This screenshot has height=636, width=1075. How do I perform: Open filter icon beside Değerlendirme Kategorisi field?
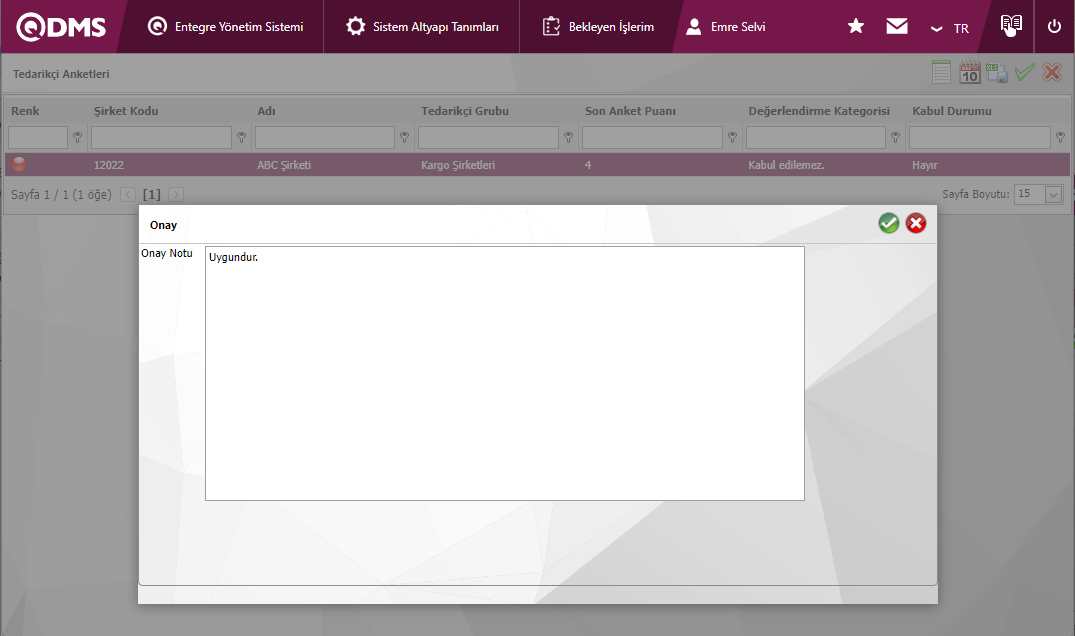coord(895,138)
